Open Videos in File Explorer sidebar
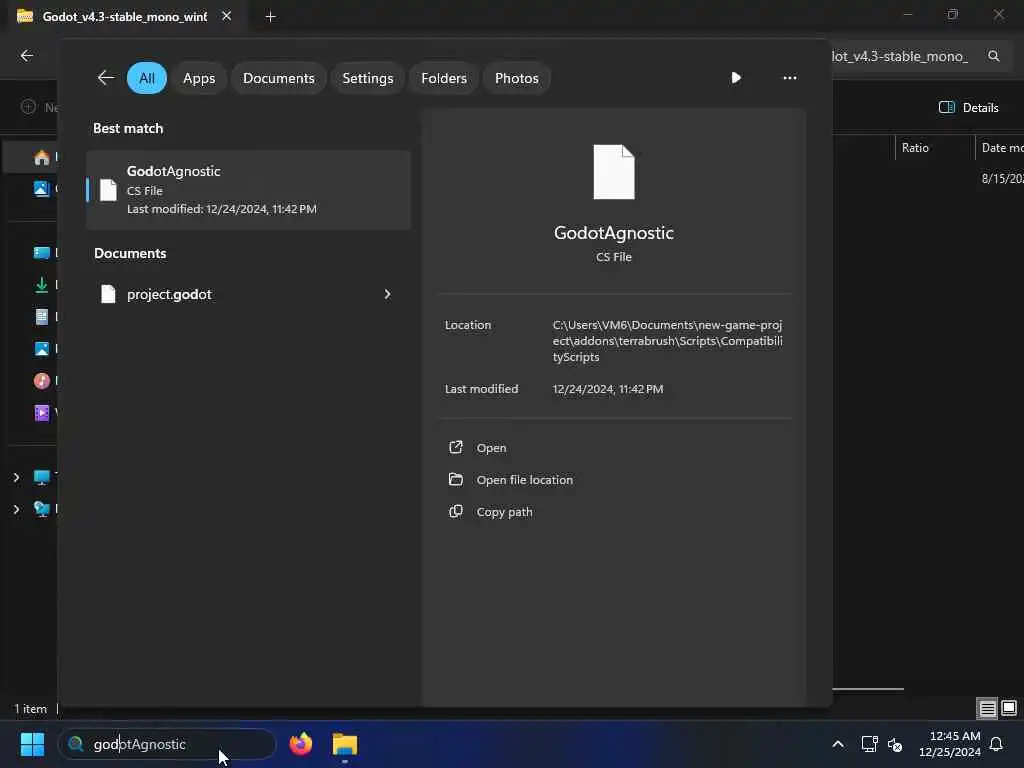1024x768 pixels. pyautogui.click(x=42, y=413)
